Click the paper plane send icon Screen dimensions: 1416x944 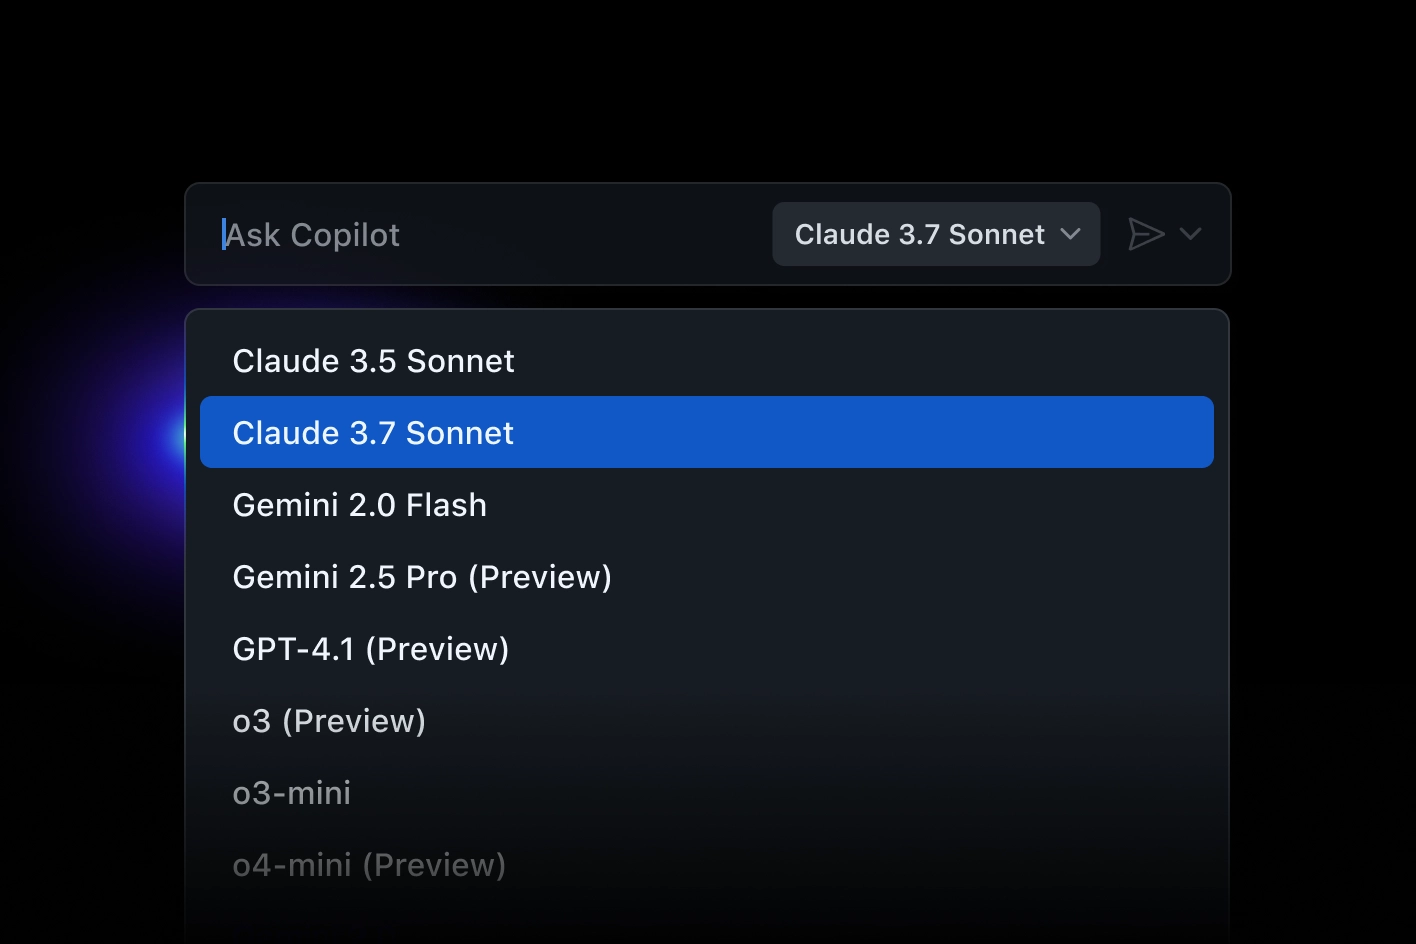1146,234
